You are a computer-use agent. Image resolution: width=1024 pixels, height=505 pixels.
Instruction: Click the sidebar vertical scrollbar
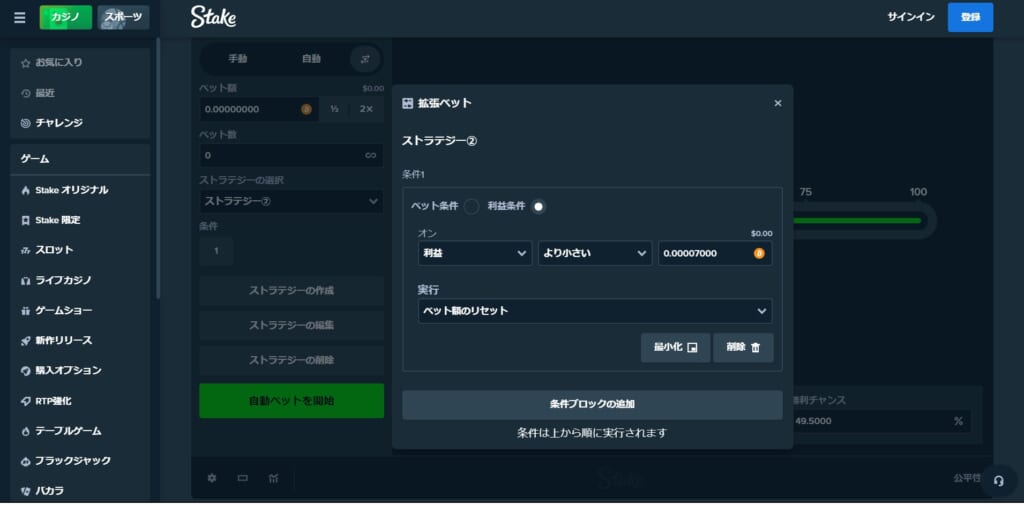[157, 169]
